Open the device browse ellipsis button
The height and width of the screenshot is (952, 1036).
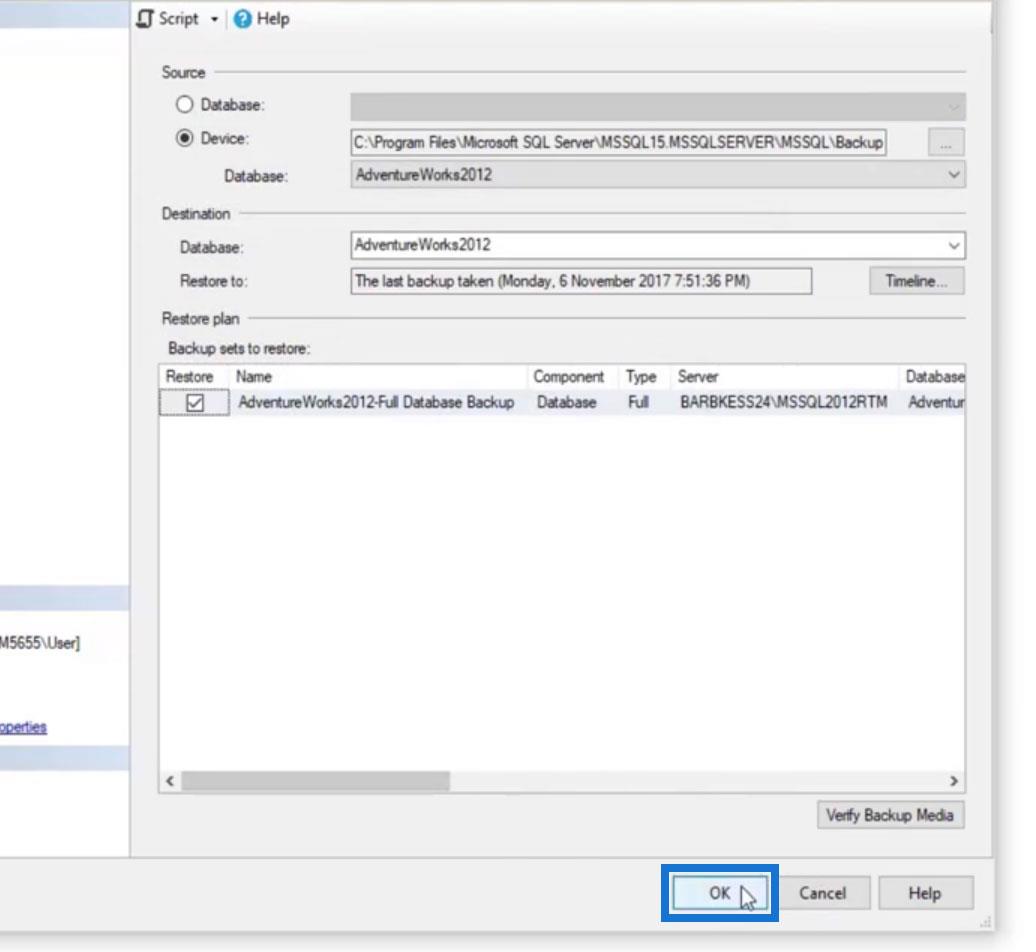point(946,142)
